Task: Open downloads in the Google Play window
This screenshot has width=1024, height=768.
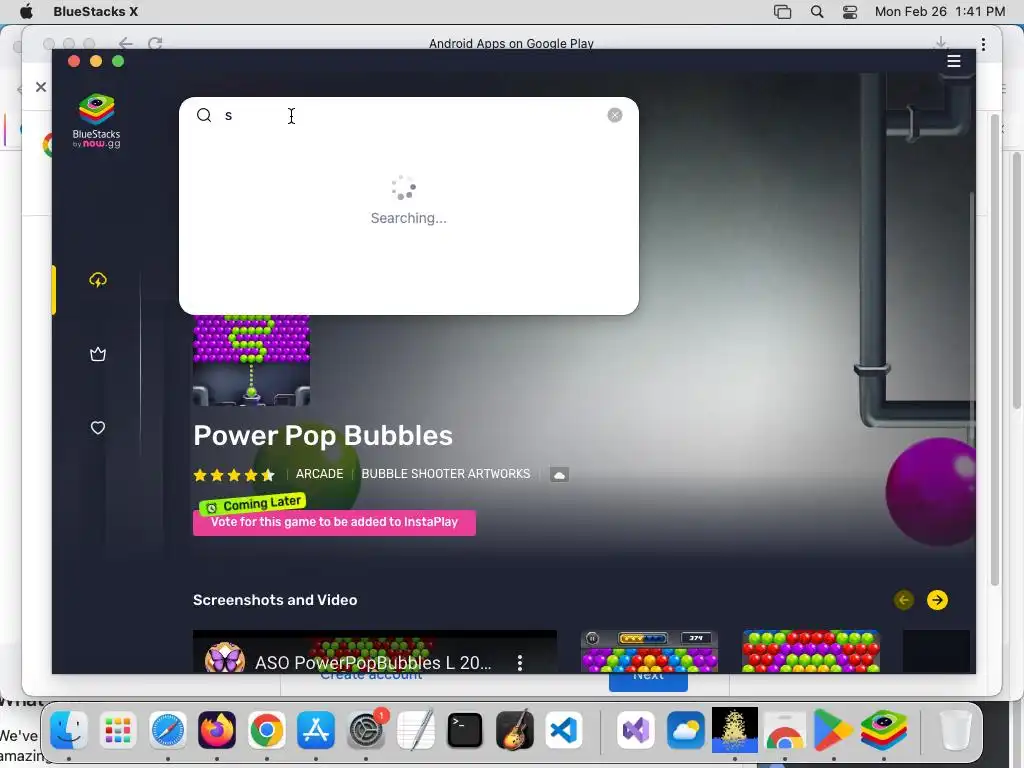Action: pos(941,44)
